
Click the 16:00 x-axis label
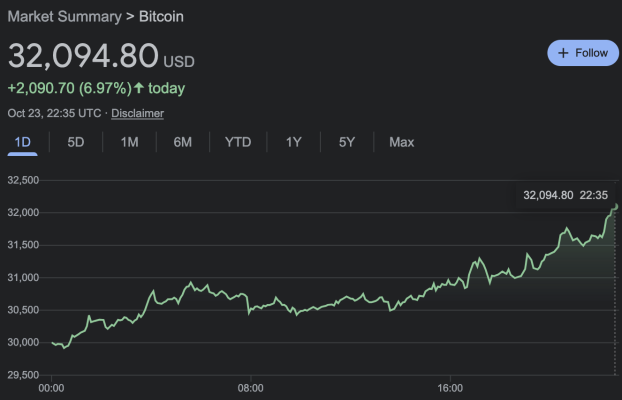(450, 388)
